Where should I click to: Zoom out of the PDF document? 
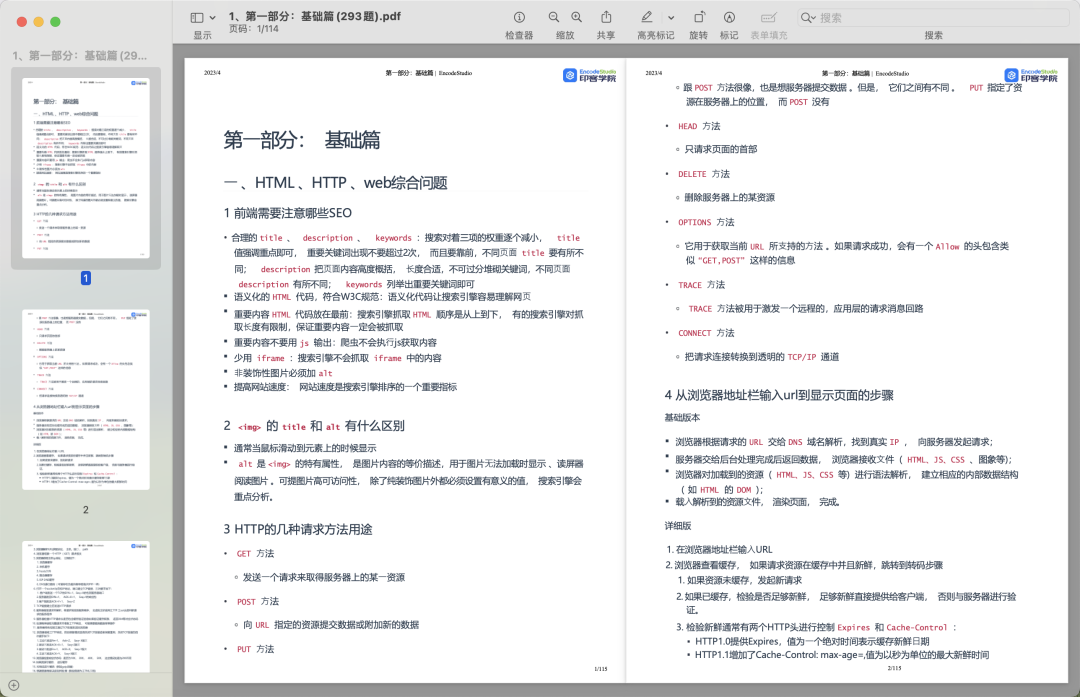553,17
